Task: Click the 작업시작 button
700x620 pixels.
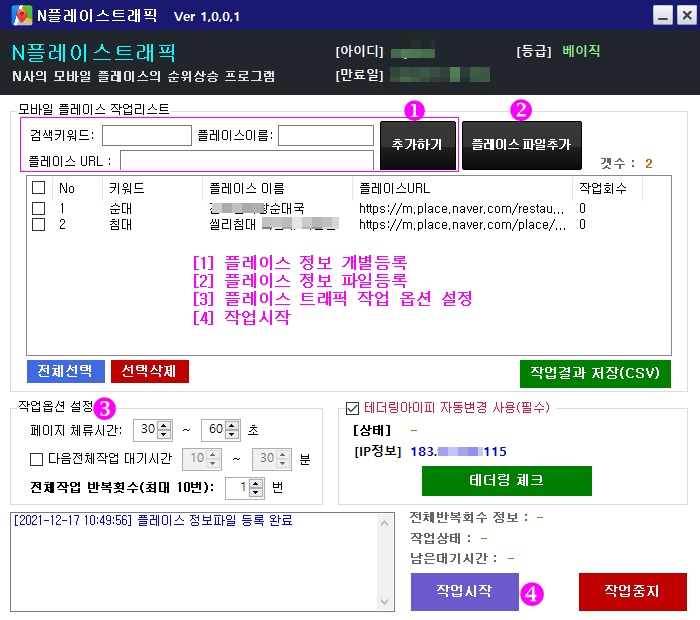Action: [x=465, y=591]
